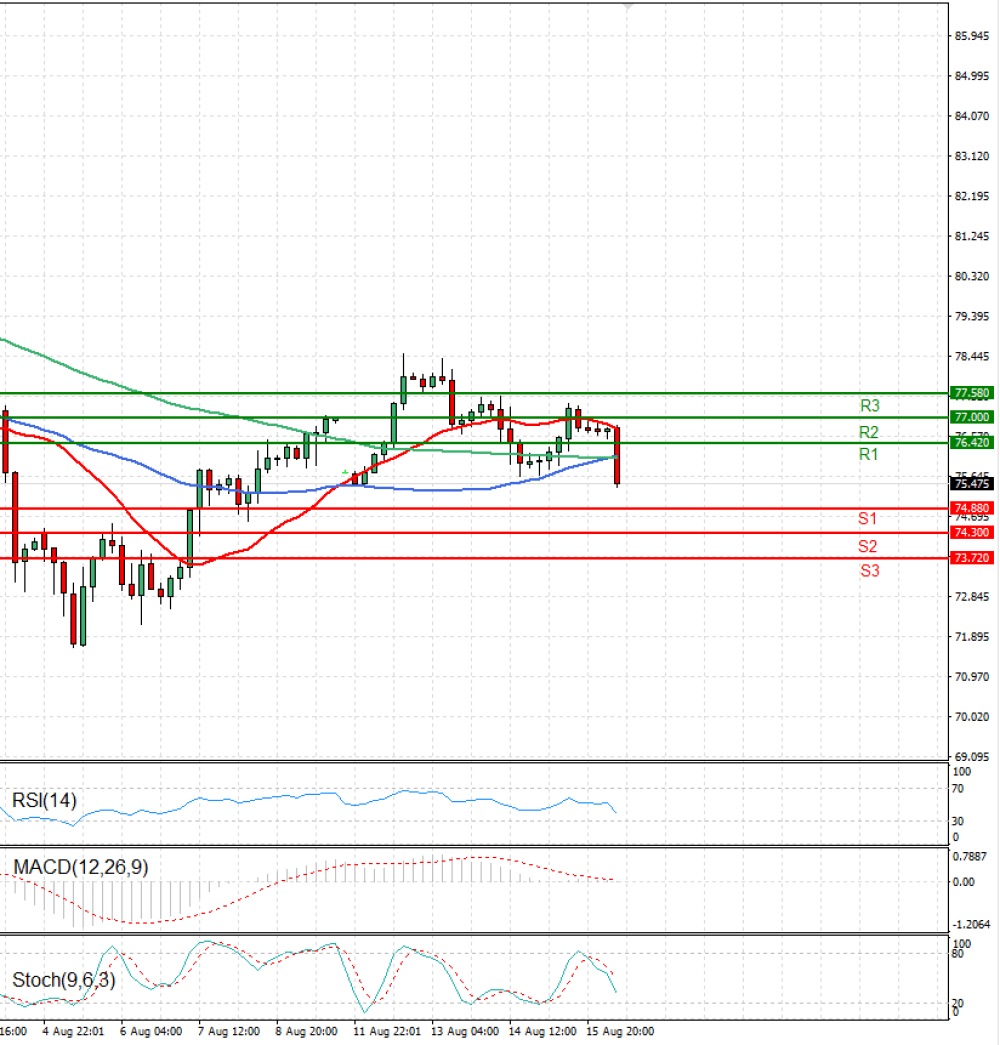The image size is (1000, 1045).
Task: Click the MACD(12,26,9) indicator label
Action: [x=81, y=866]
